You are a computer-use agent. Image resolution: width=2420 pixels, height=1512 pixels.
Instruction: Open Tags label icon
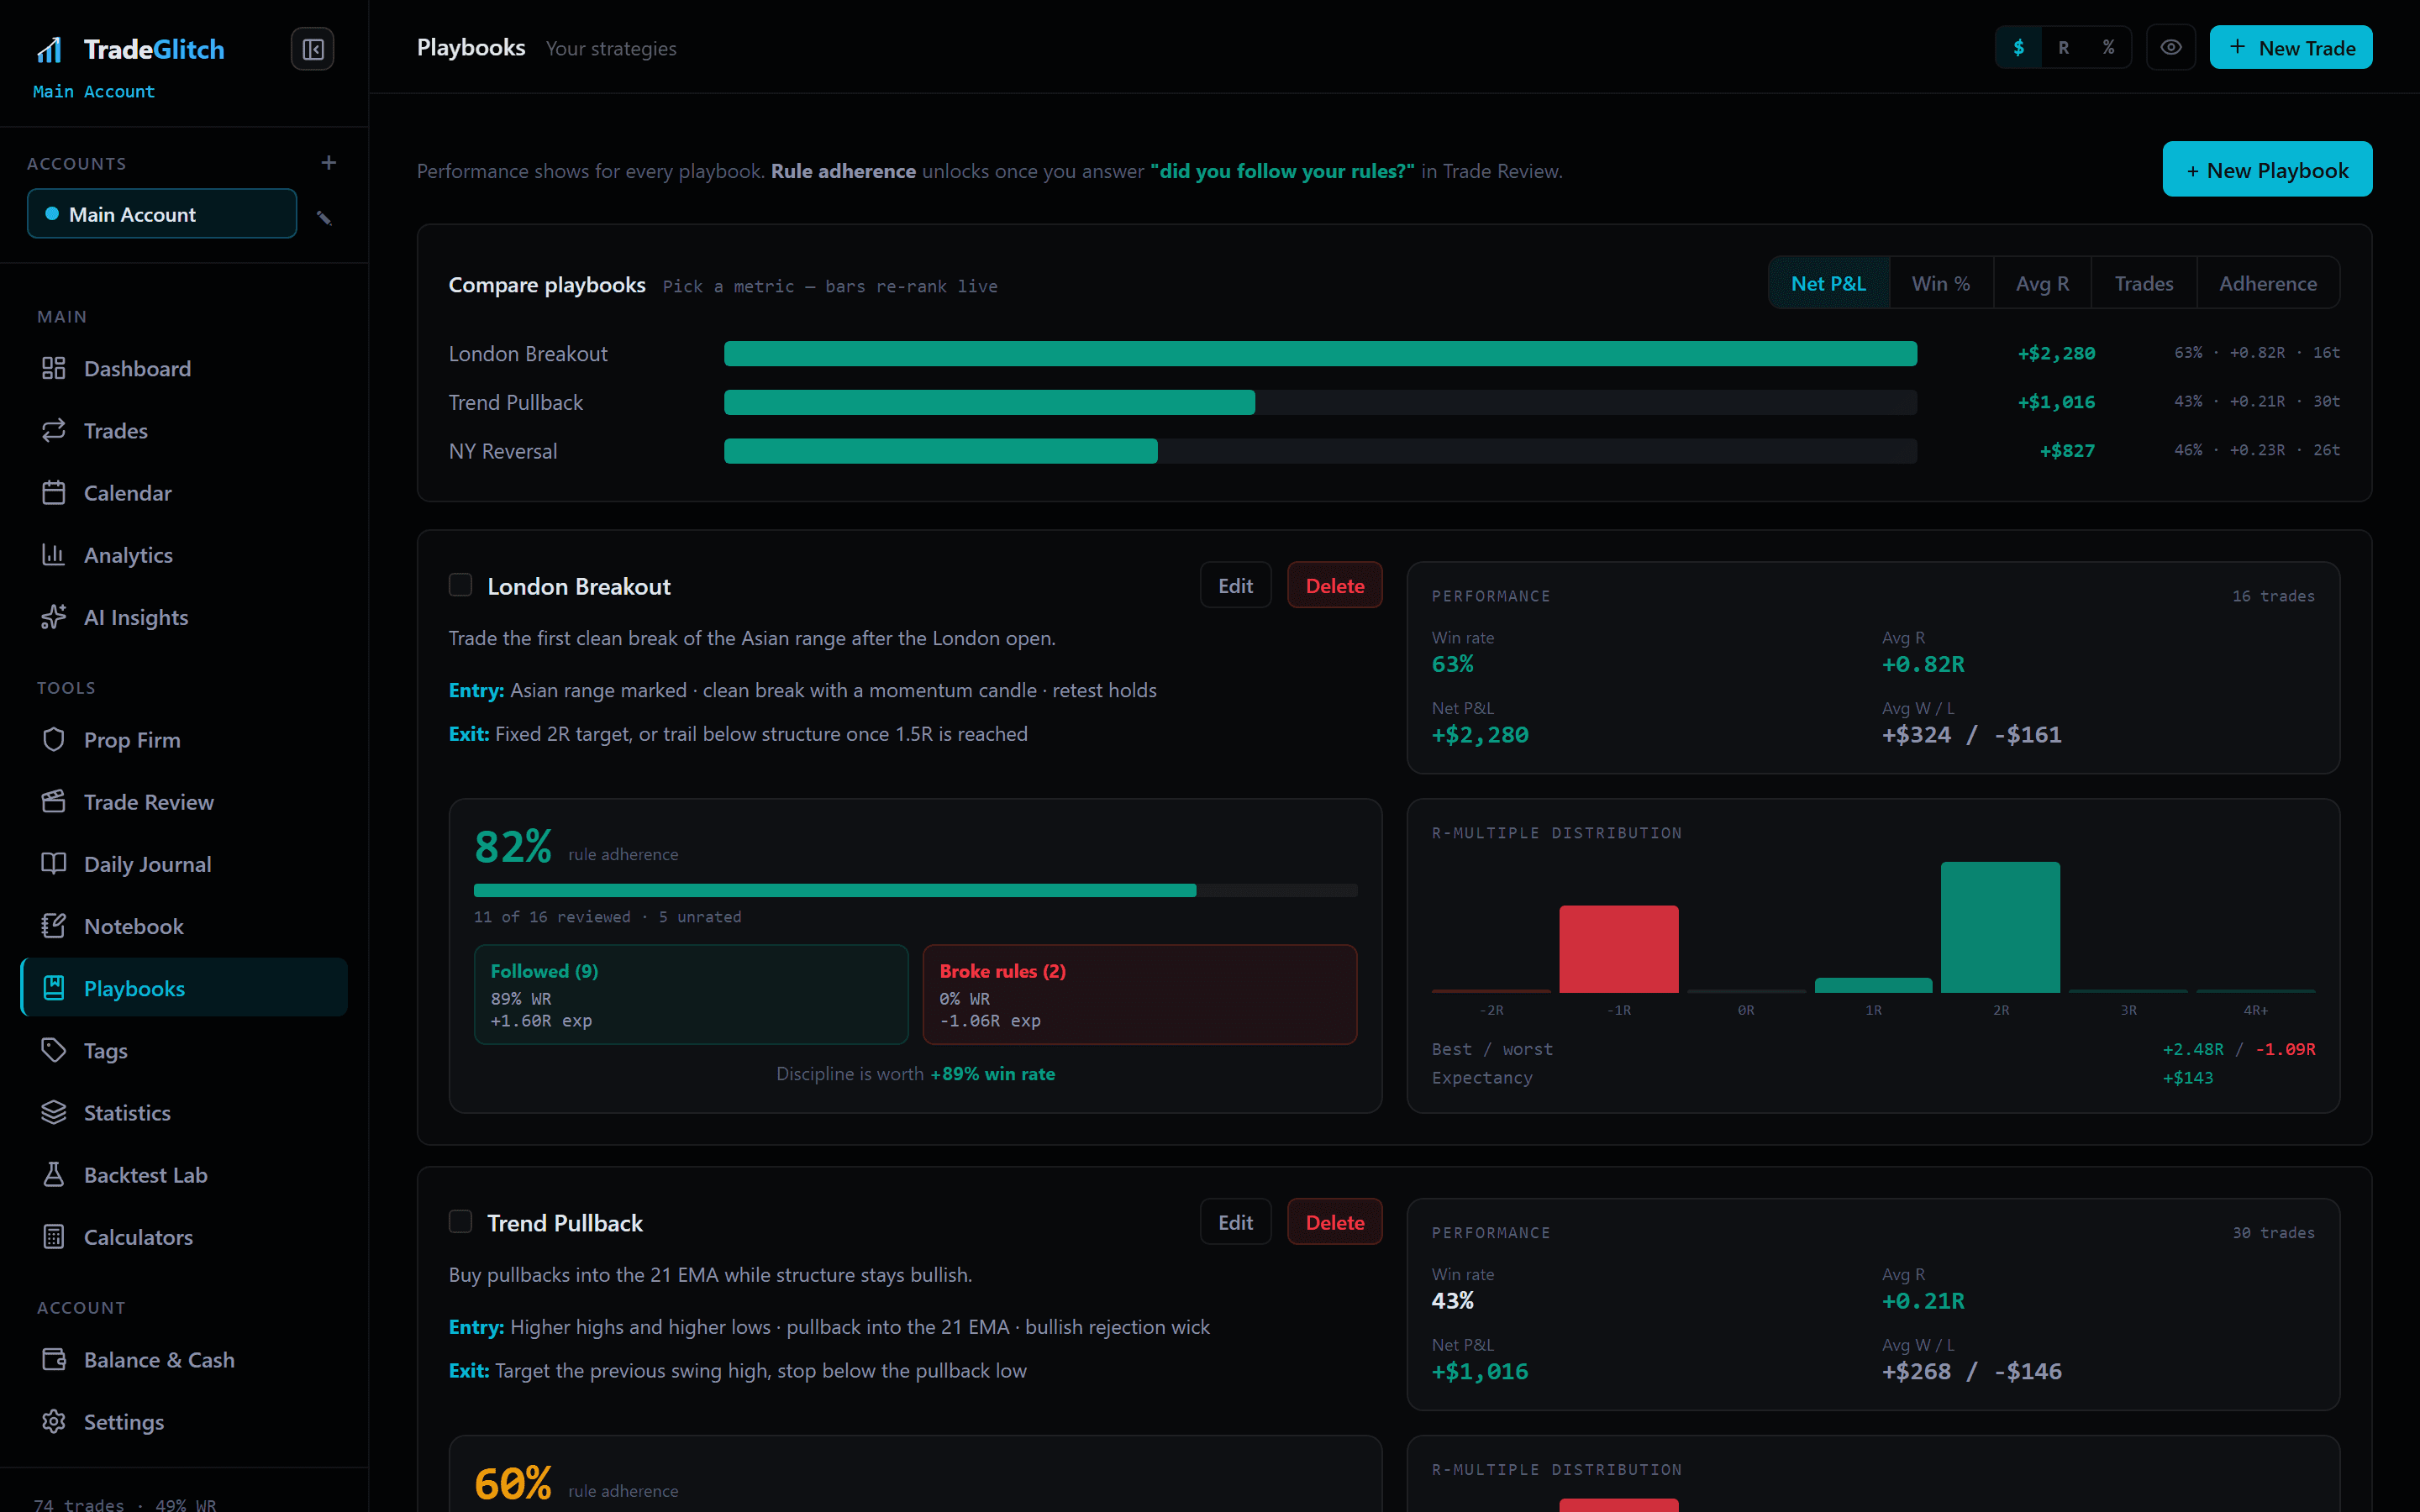pyautogui.click(x=54, y=1050)
